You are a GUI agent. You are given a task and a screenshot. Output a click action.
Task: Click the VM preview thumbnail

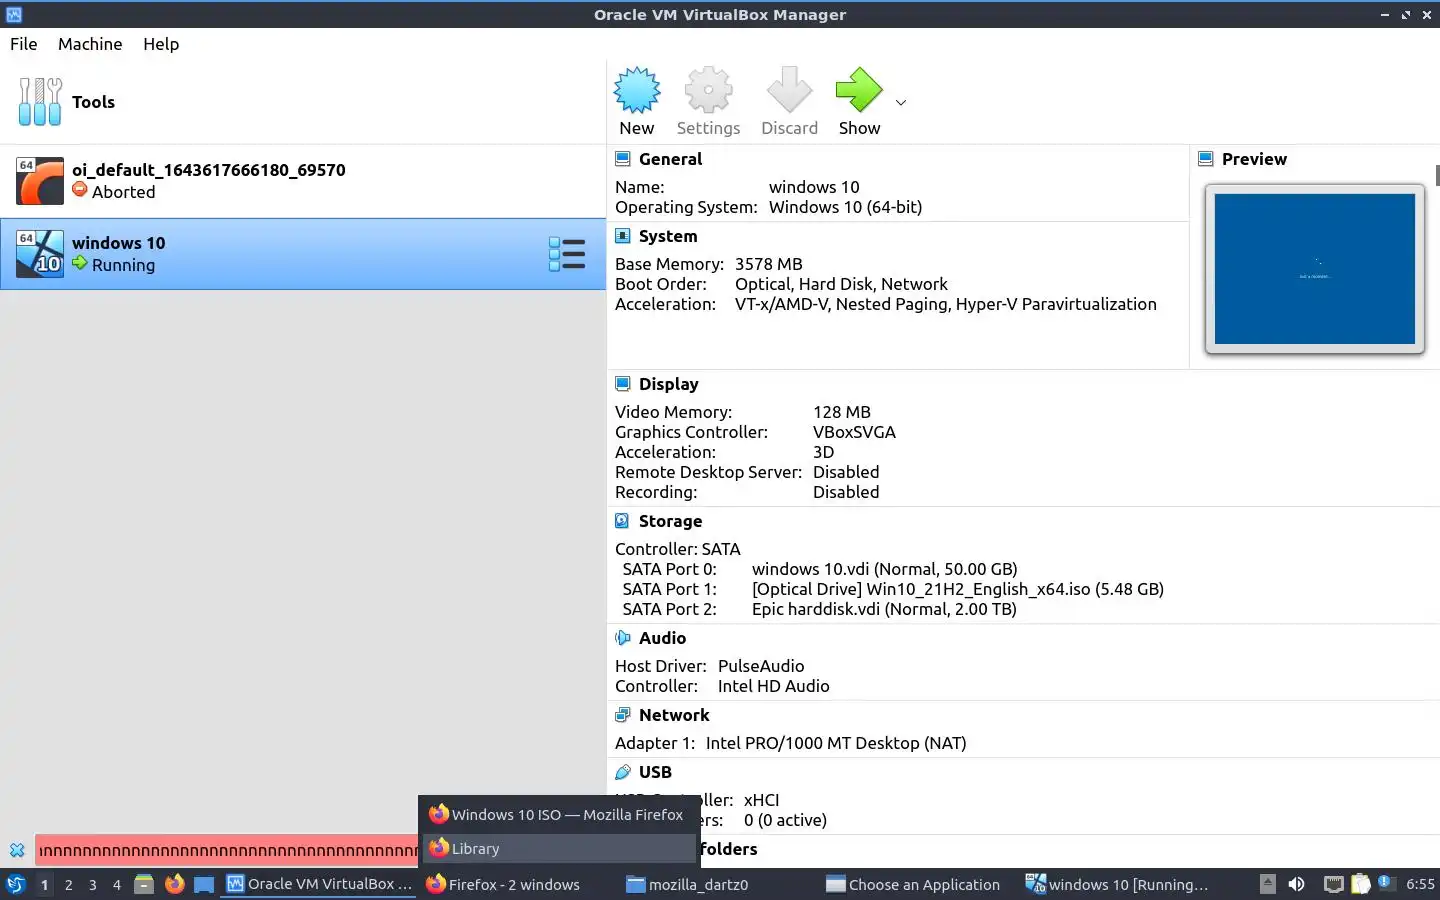click(x=1314, y=269)
